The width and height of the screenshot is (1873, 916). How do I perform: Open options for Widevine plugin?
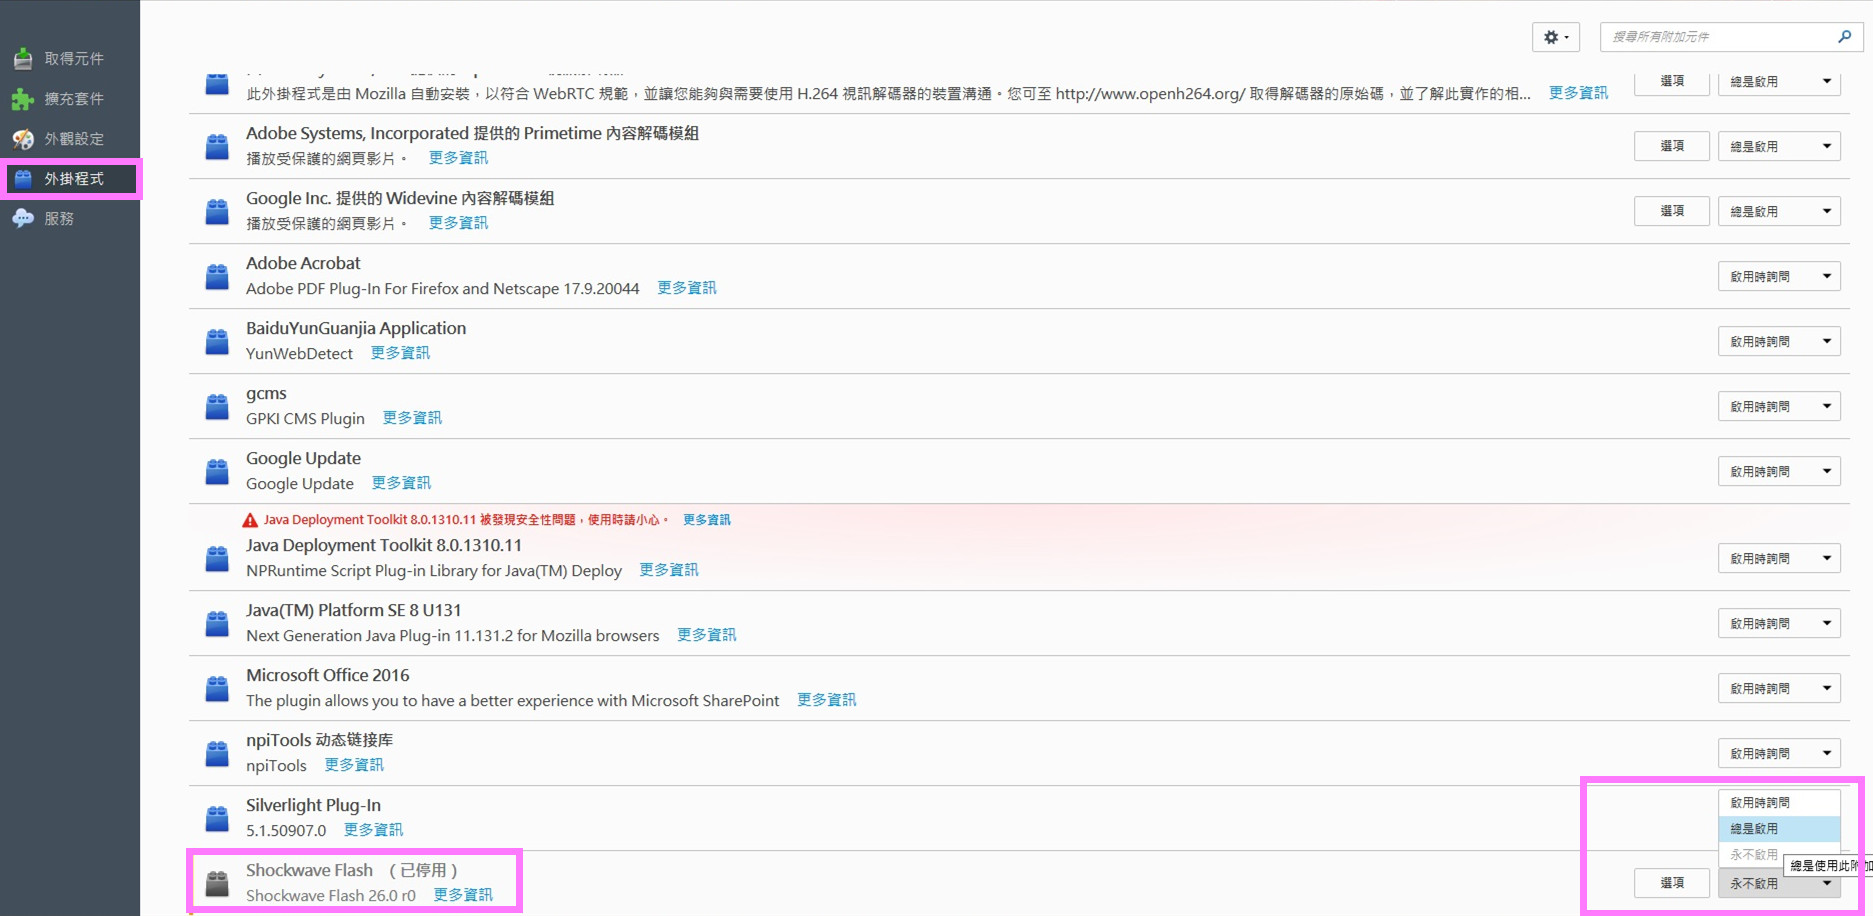[1672, 211]
